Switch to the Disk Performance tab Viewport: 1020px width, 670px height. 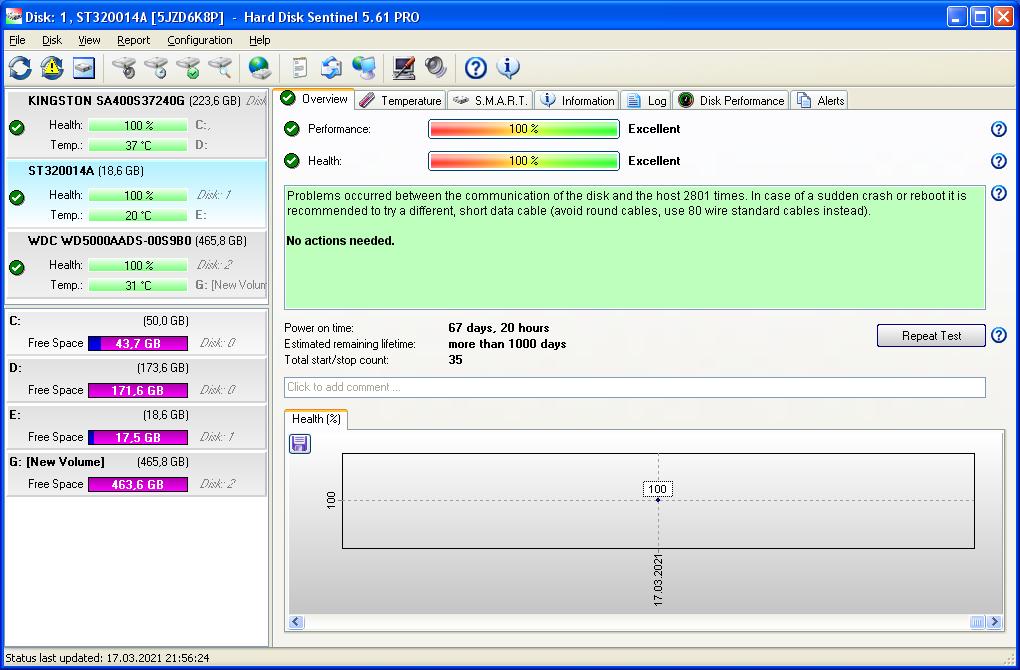[x=731, y=100]
